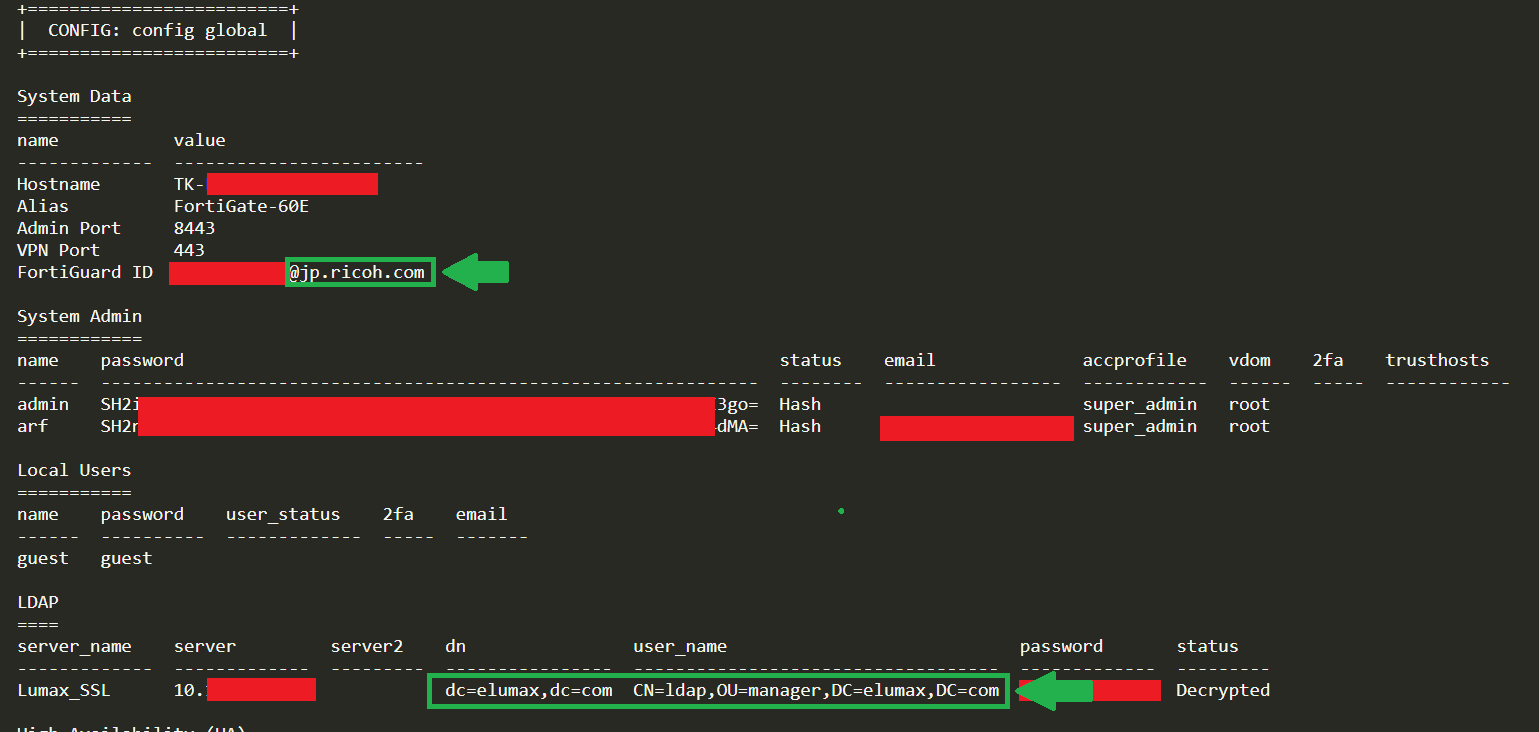Click the System Data section heading
The width and height of the screenshot is (1539, 732).
74,97
